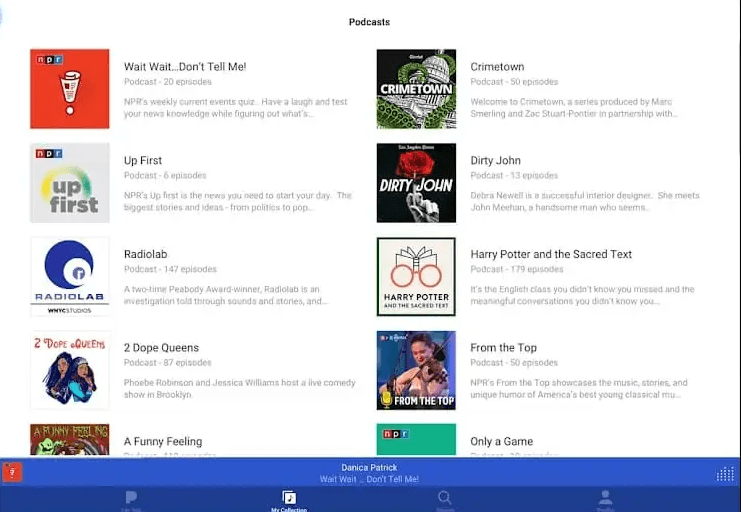Click 'Podcast - 6 episodes' under Up First
Viewport: 741px width, 512px height.
[x=165, y=175]
